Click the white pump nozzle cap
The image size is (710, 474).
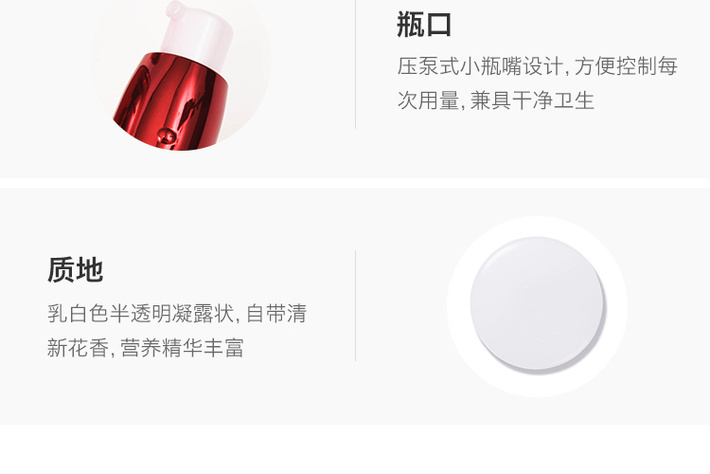196,34
